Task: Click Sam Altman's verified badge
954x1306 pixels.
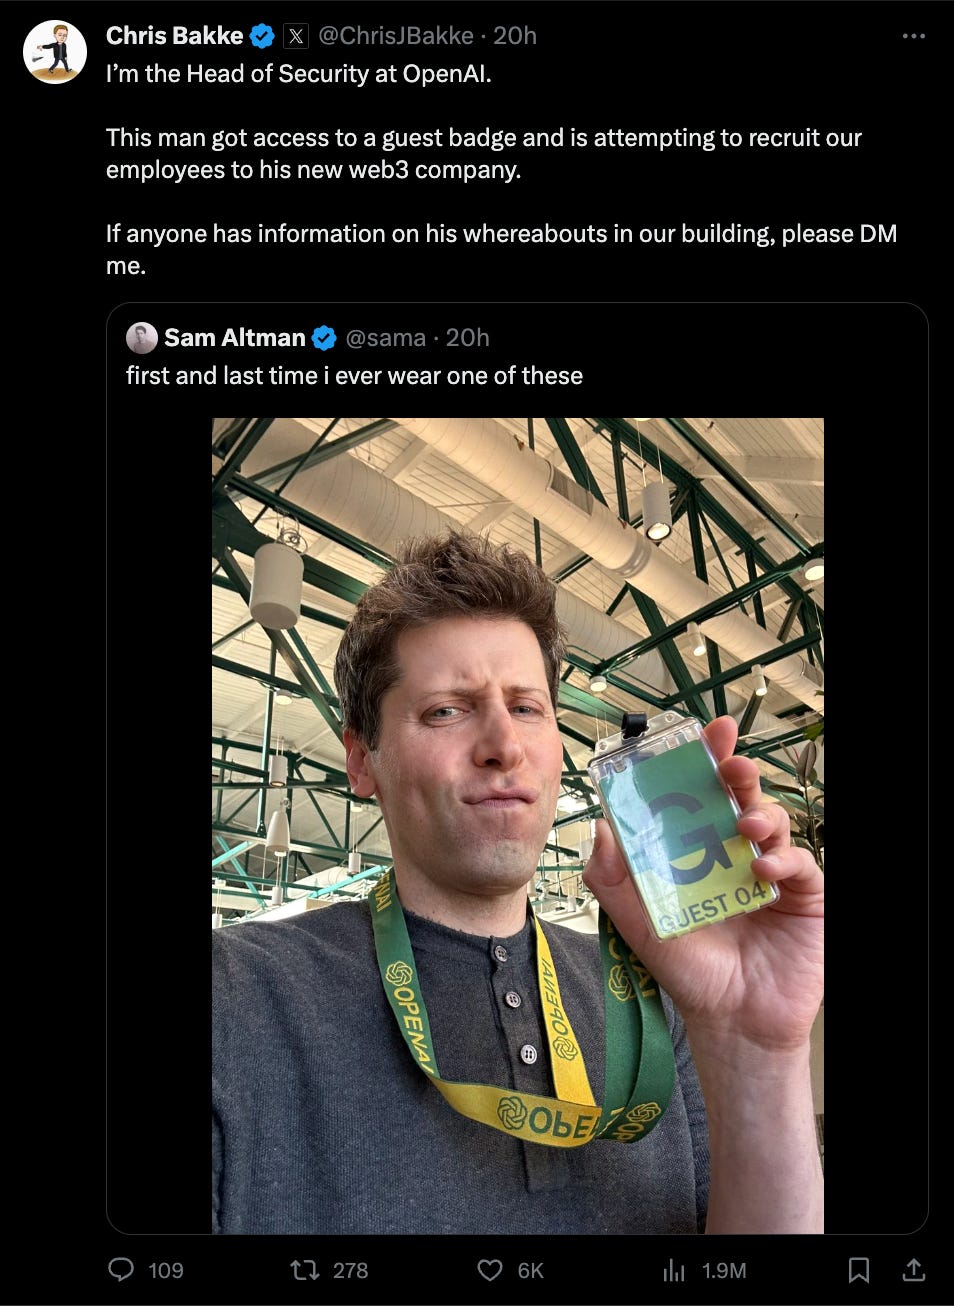Action: (x=324, y=338)
